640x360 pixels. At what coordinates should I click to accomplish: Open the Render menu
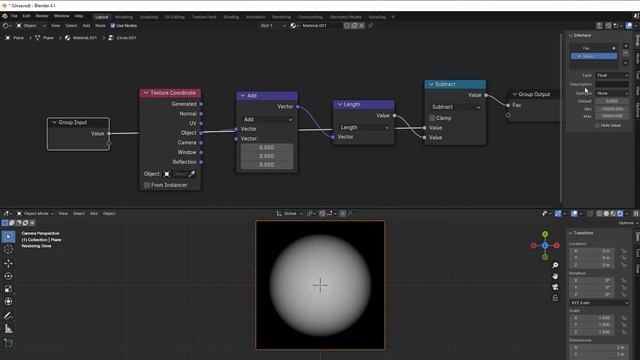coord(42,16)
